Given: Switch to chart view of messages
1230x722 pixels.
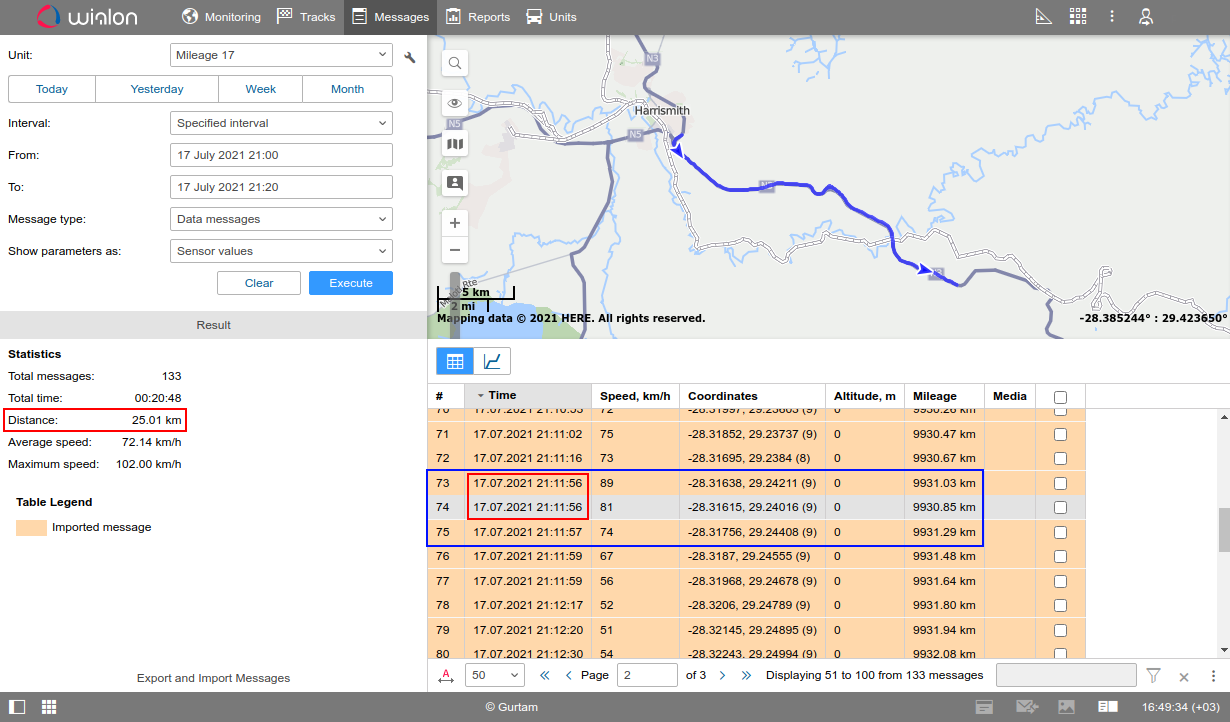Looking at the screenshot, I should click(x=492, y=361).
